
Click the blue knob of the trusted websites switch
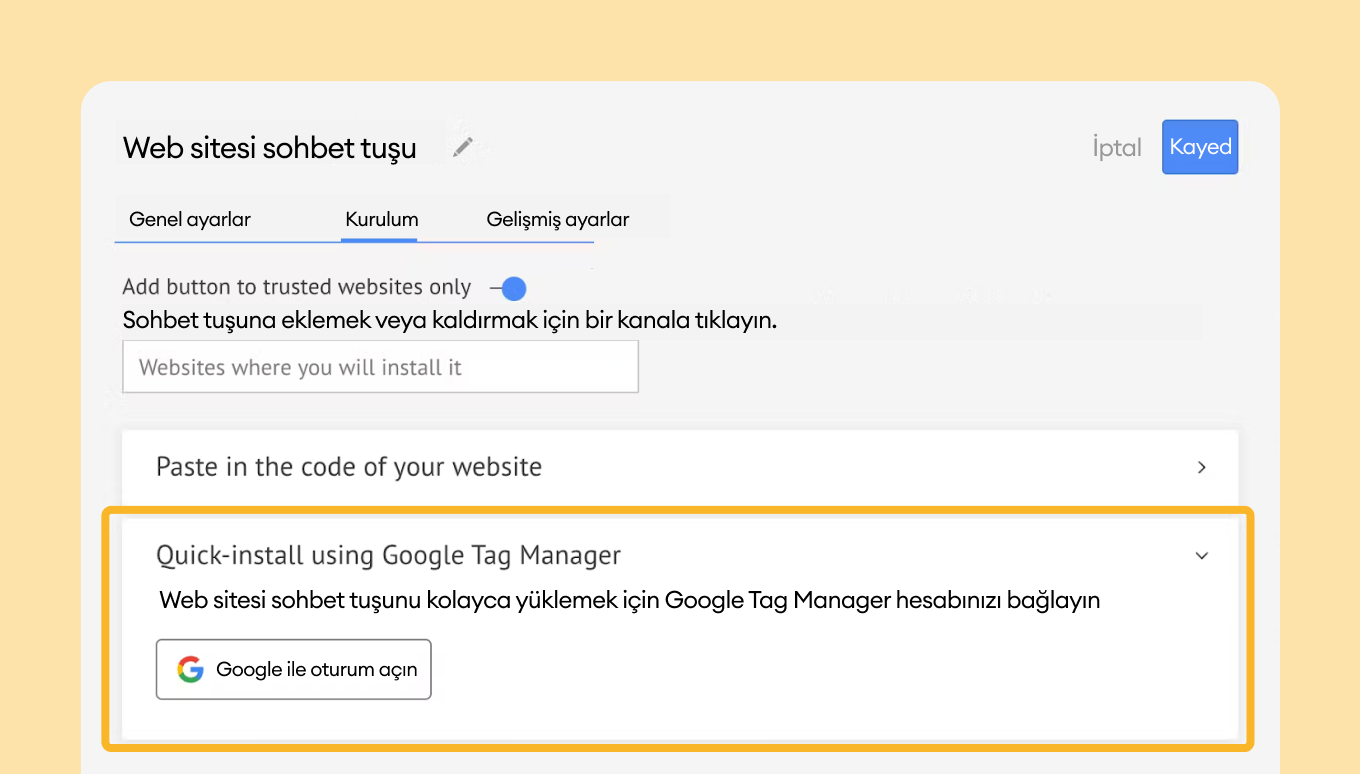click(514, 289)
